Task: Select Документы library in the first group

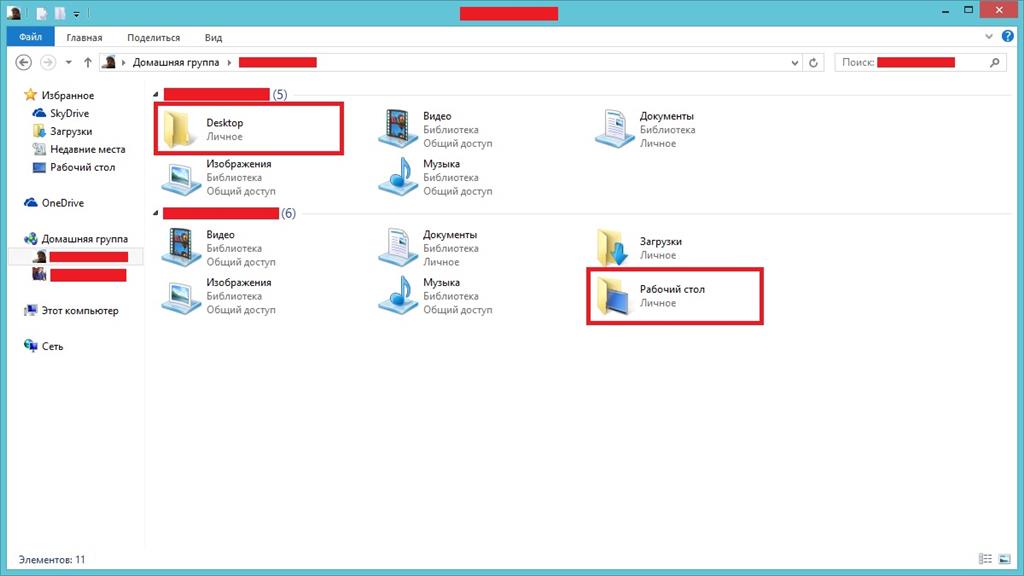Action: pyautogui.click(x=645, y=129)
